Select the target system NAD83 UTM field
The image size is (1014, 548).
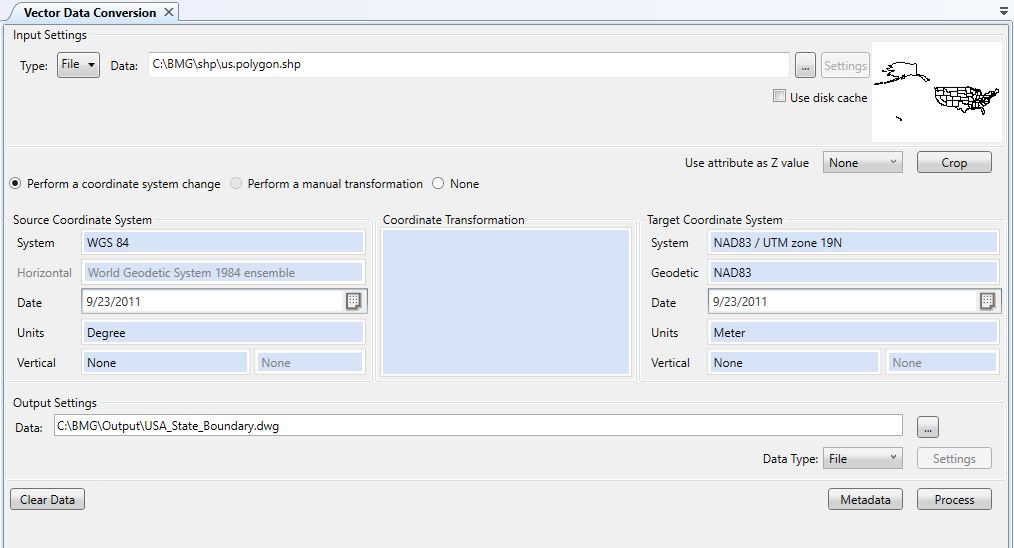pyautogui.click(x=853, y=243)
